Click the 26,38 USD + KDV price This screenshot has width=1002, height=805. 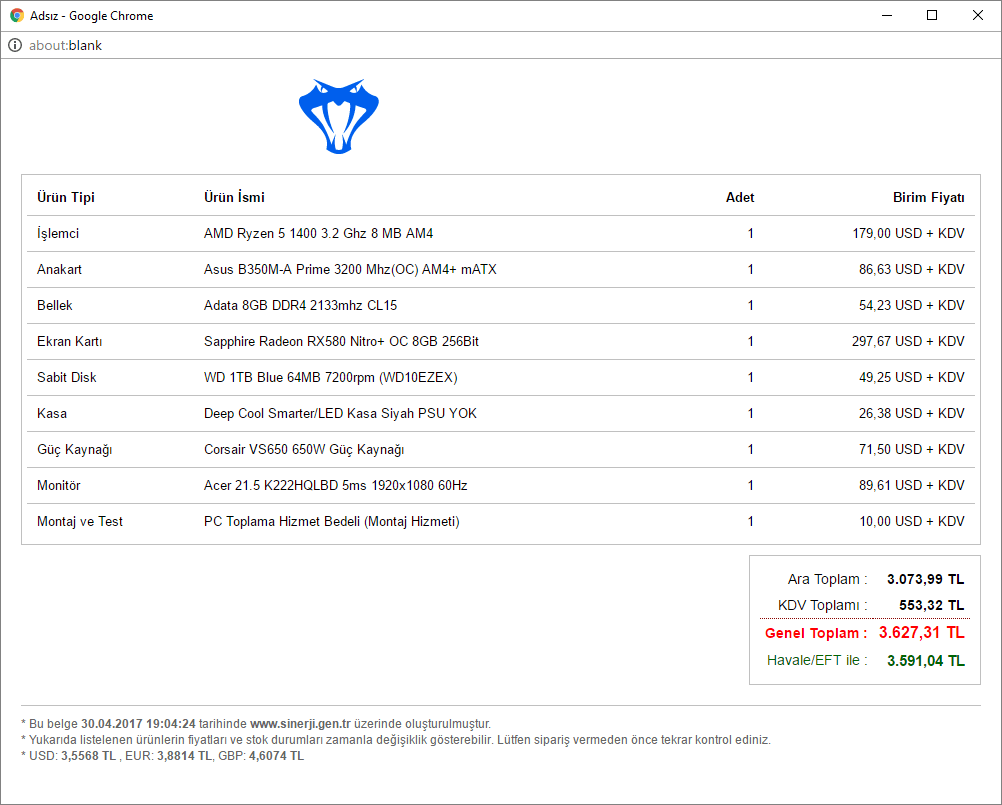point(912,413)
